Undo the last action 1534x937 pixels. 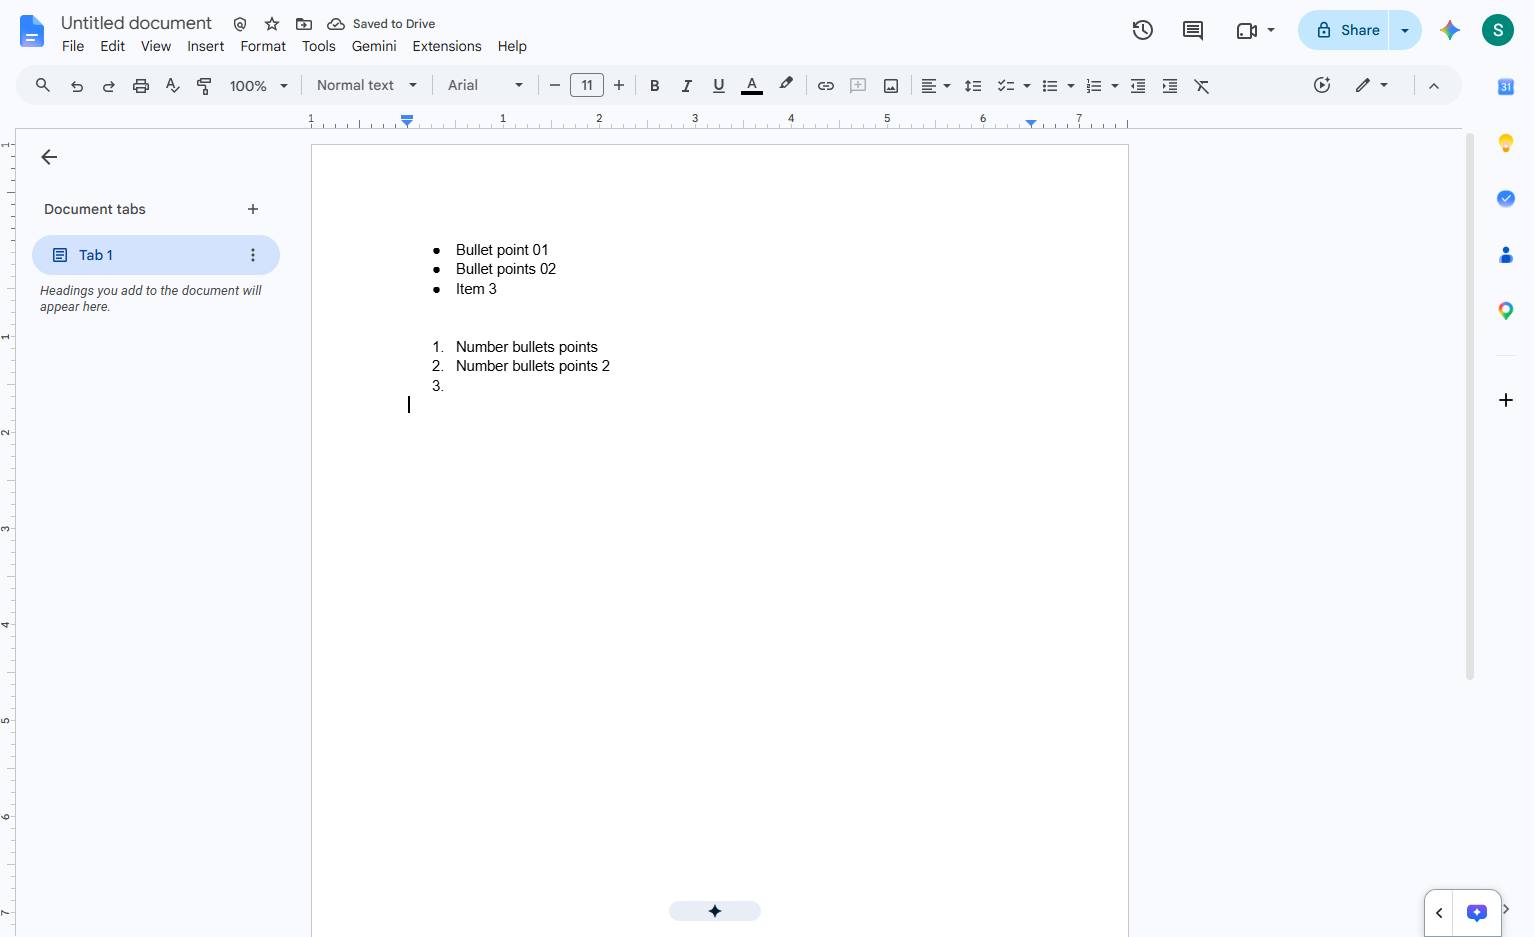[77, 86]
